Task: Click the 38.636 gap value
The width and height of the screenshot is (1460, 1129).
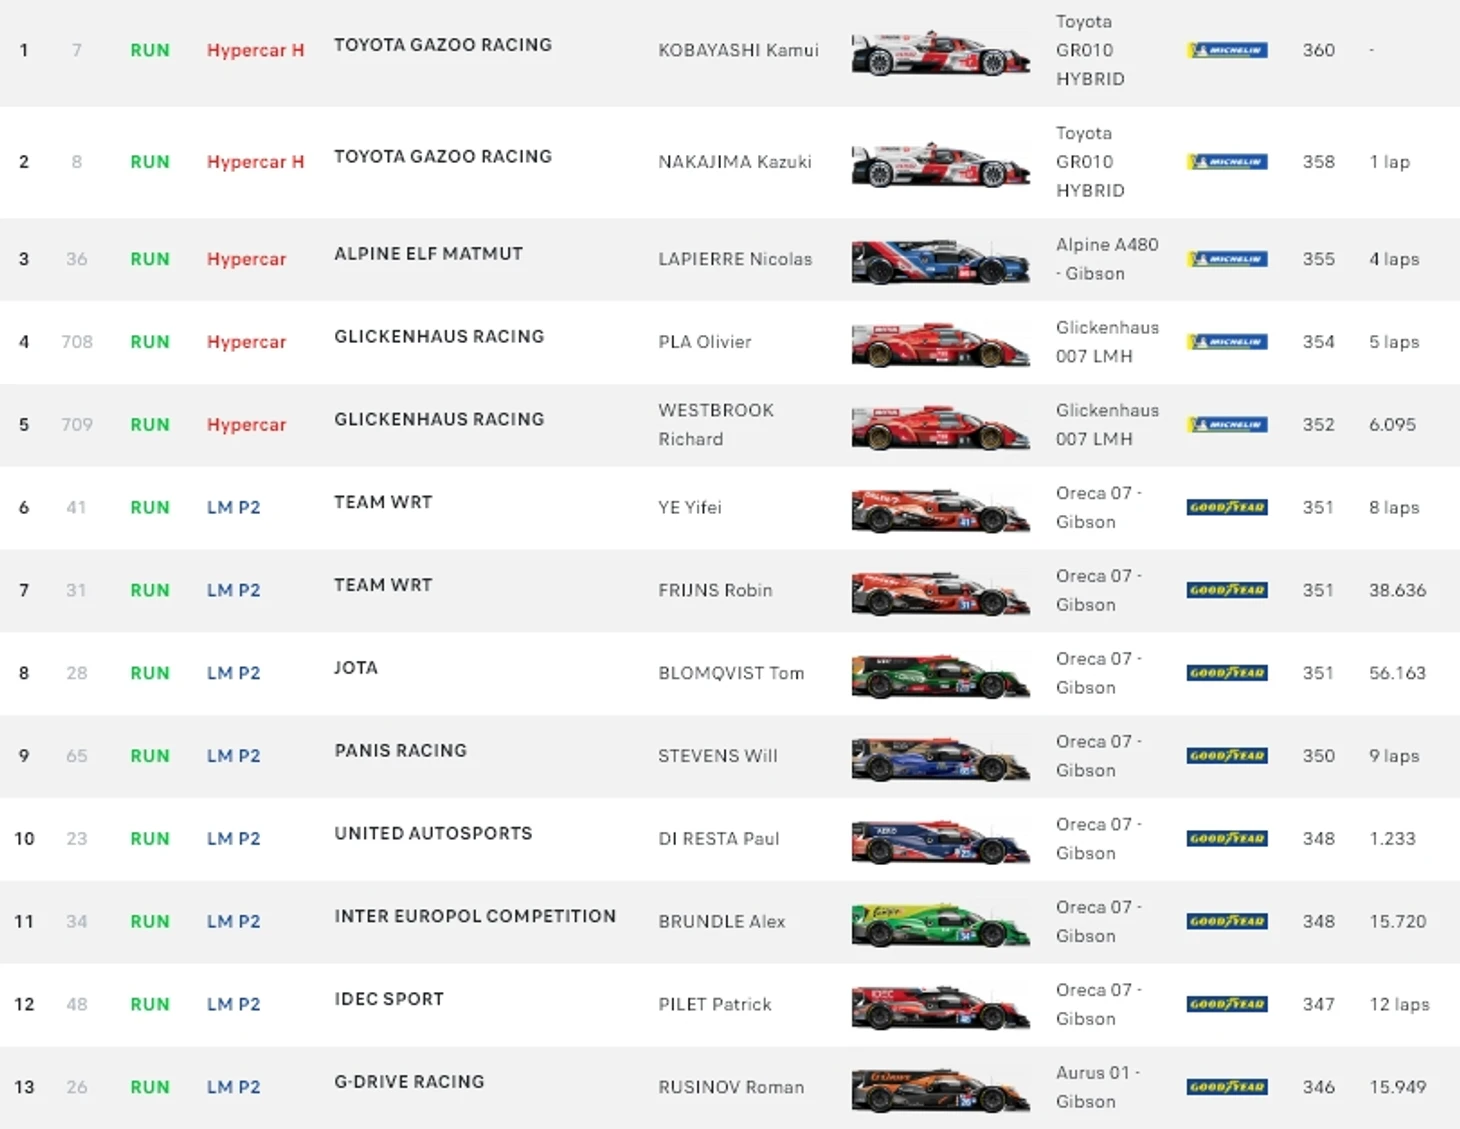Action: pyautogui.click(x=1397, y=590)
